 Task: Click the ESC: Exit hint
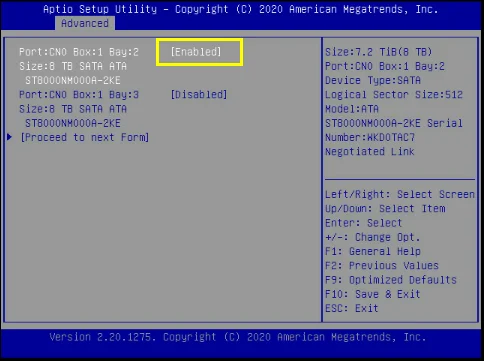352,308
